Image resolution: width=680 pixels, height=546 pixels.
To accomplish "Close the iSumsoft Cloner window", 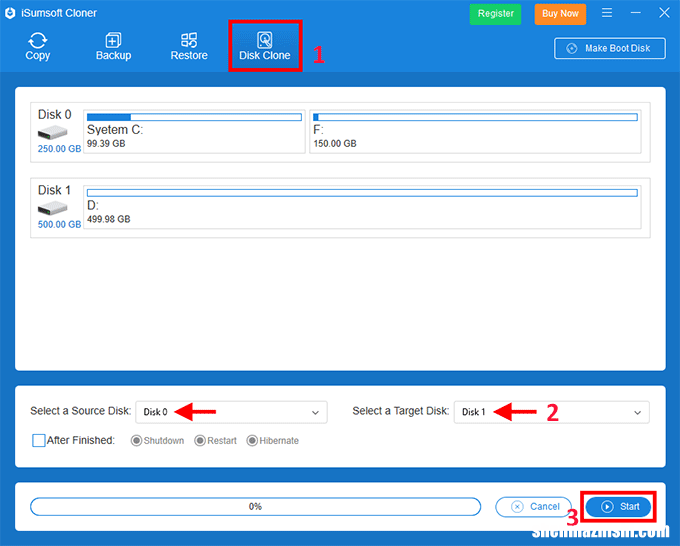I will (664, 13).
